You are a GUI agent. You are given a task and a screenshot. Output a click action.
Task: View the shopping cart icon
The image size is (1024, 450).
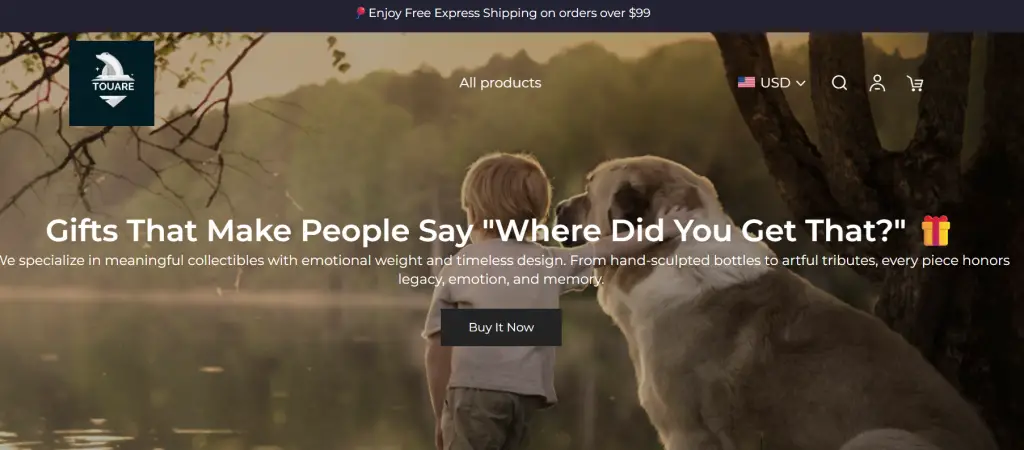pos(915,83)
